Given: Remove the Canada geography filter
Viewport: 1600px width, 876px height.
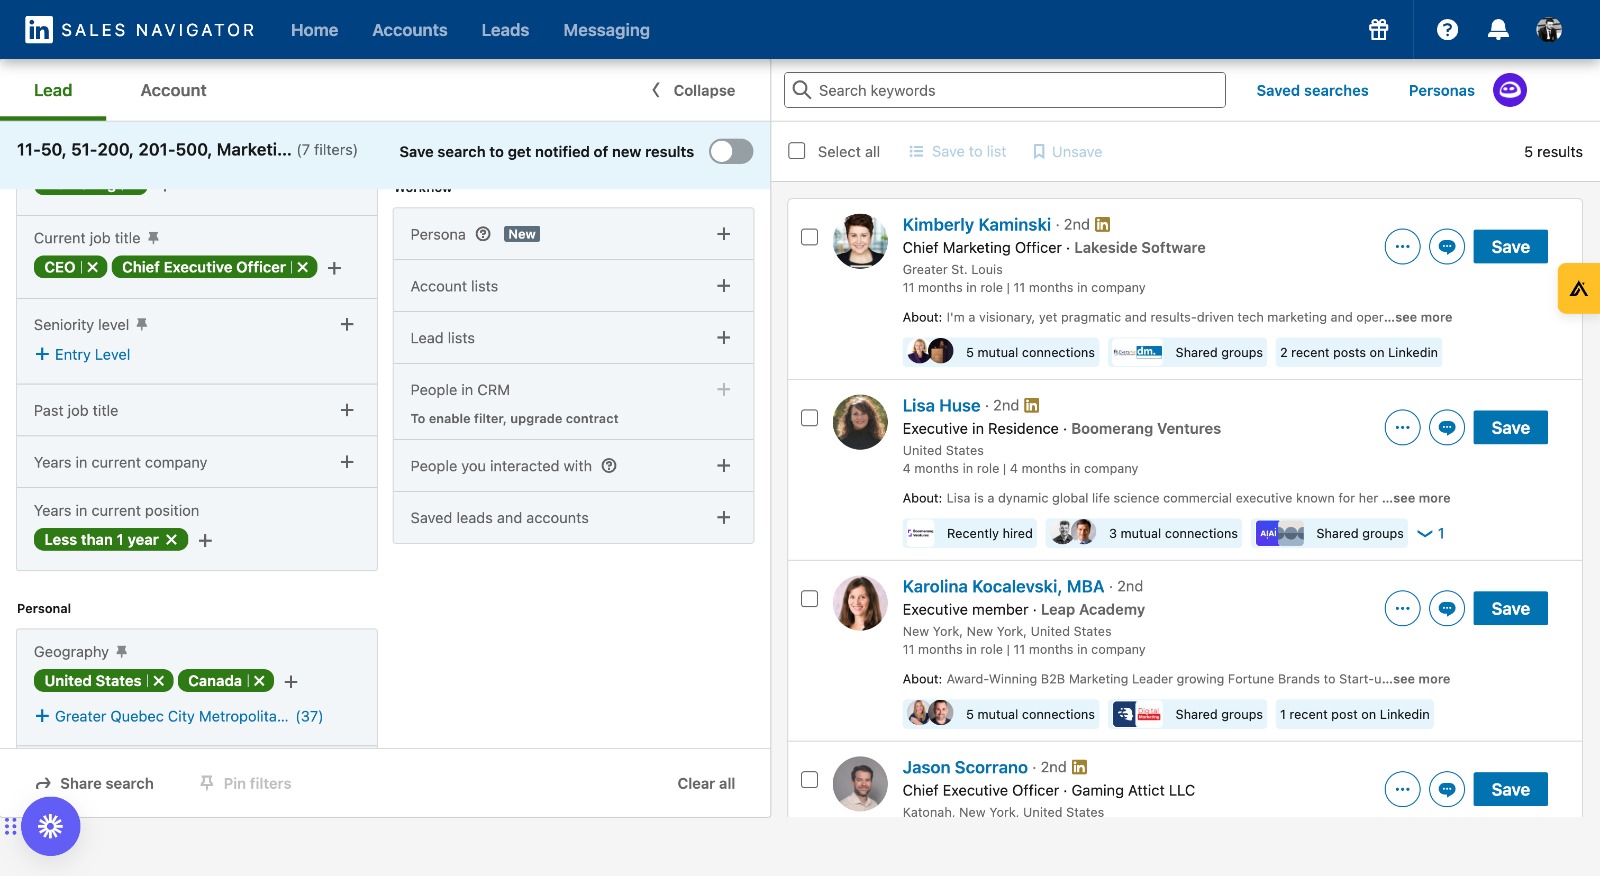Looking at the screenshot, I should tap(259, 681).
